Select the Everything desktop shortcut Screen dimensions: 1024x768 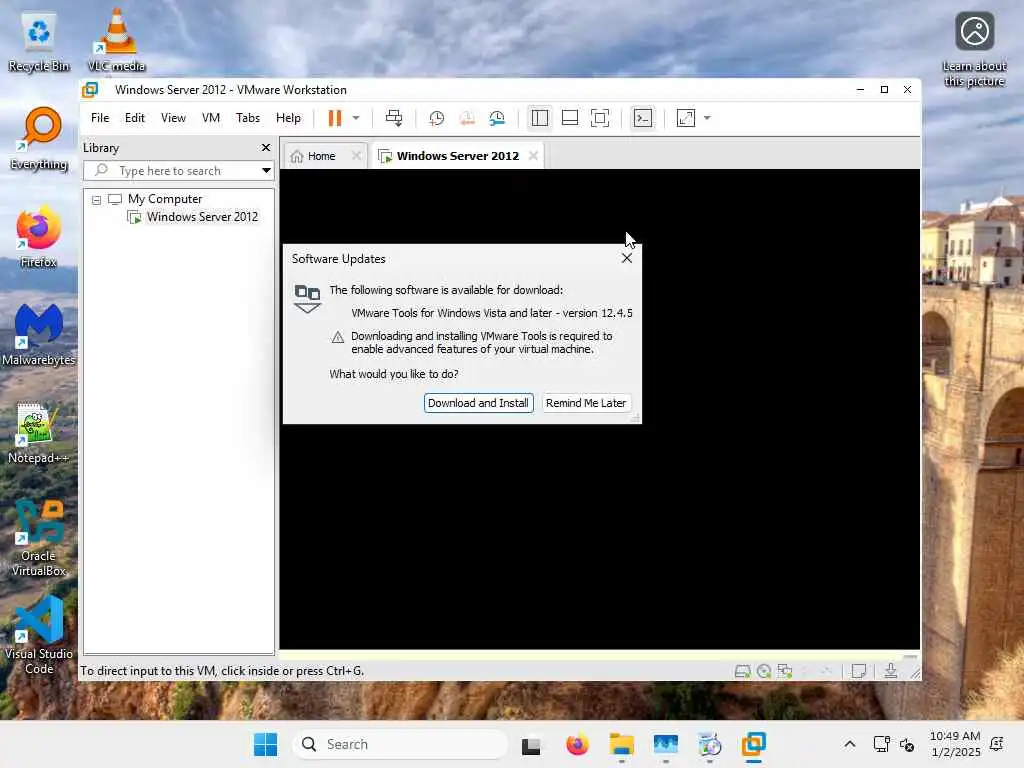click(x=39, y=138)
